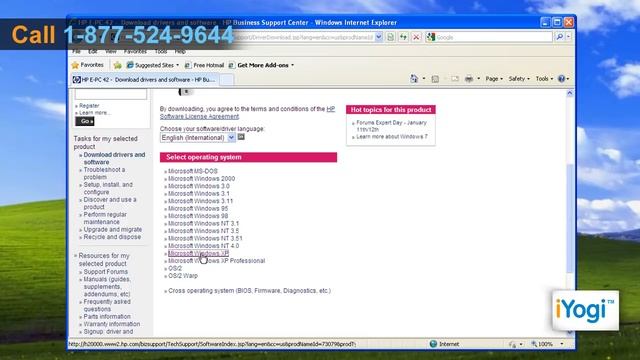
Task: Open the 100% zoom level control
Action: pos(547,344)
